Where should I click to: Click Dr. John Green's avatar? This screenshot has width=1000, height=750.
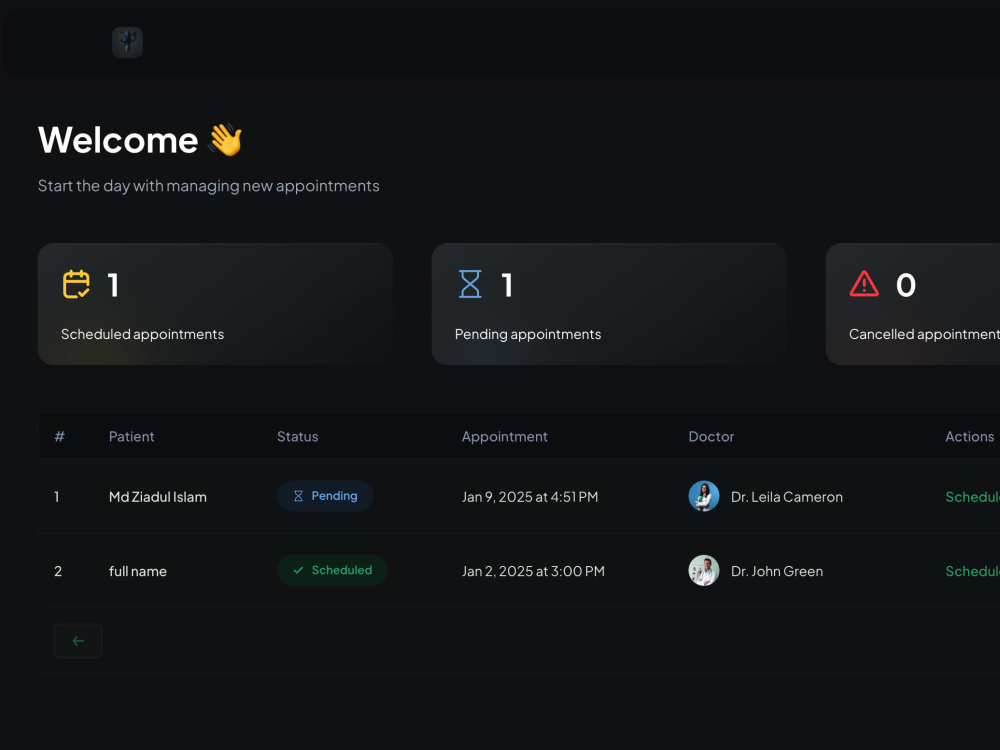pyautogui.click(x=703, y=570)
